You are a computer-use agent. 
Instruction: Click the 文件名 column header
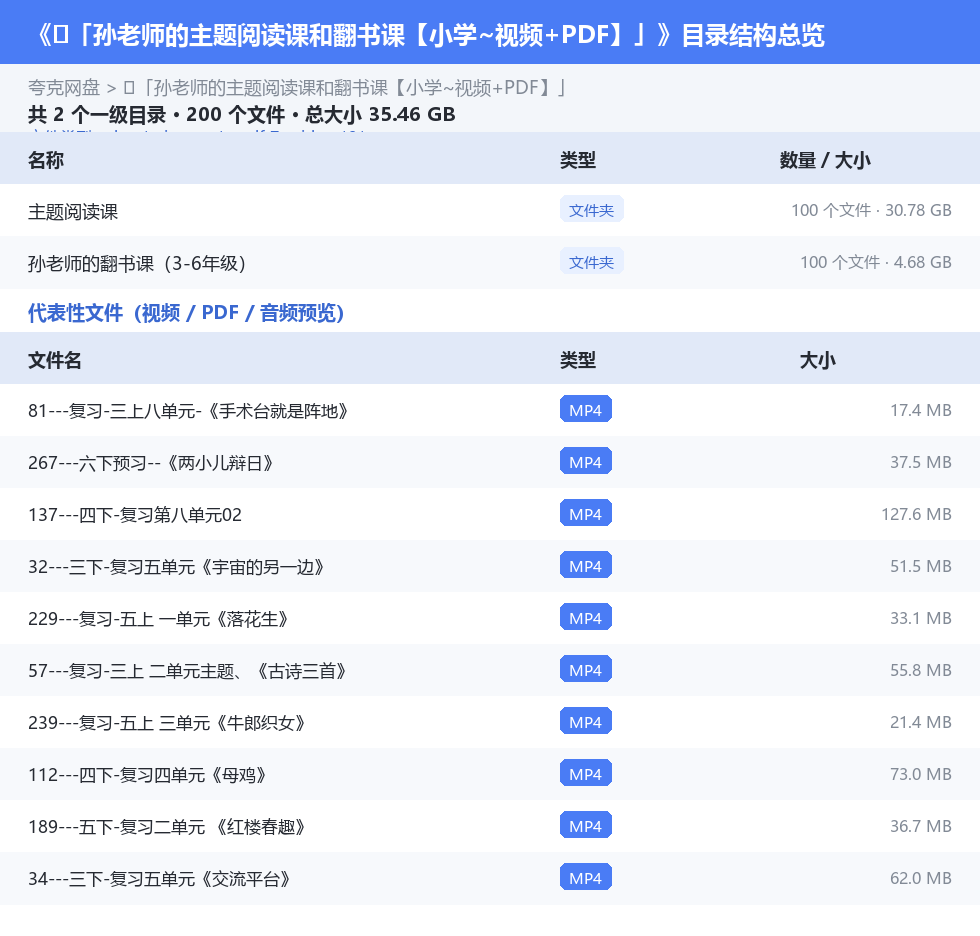[54, 360]
